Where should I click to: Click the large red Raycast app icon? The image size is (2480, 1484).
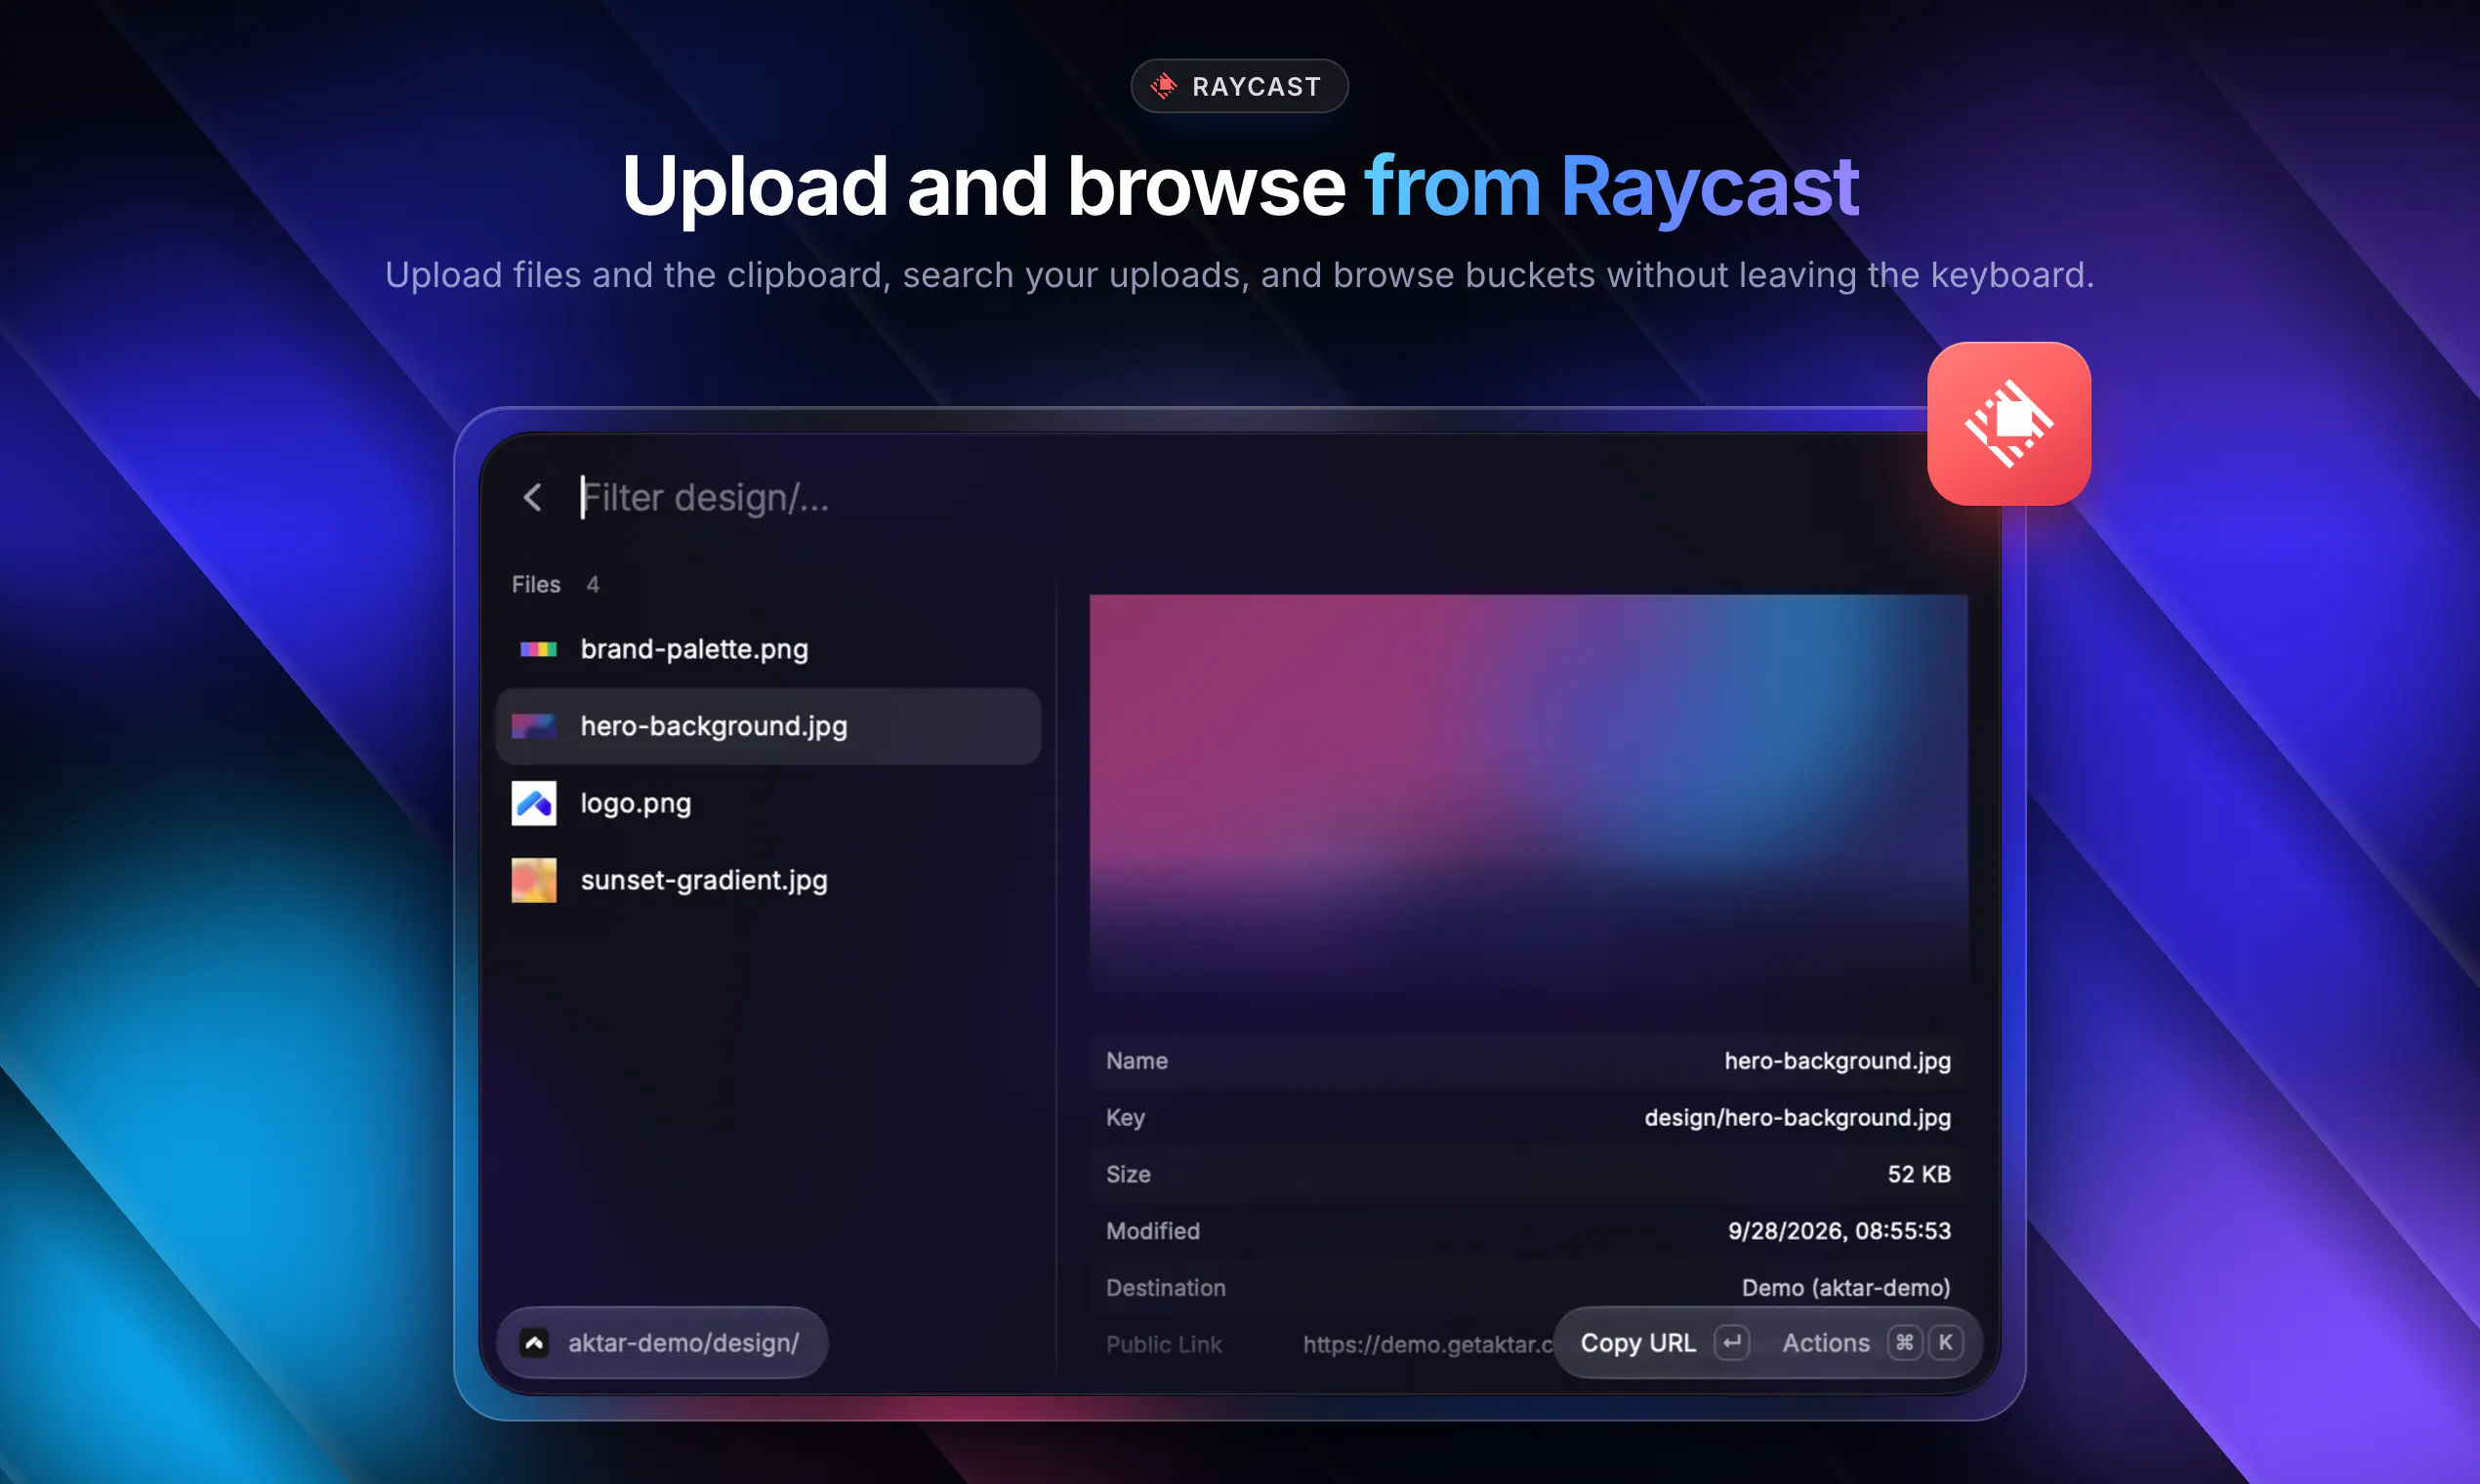click(x=2008, y=424)
